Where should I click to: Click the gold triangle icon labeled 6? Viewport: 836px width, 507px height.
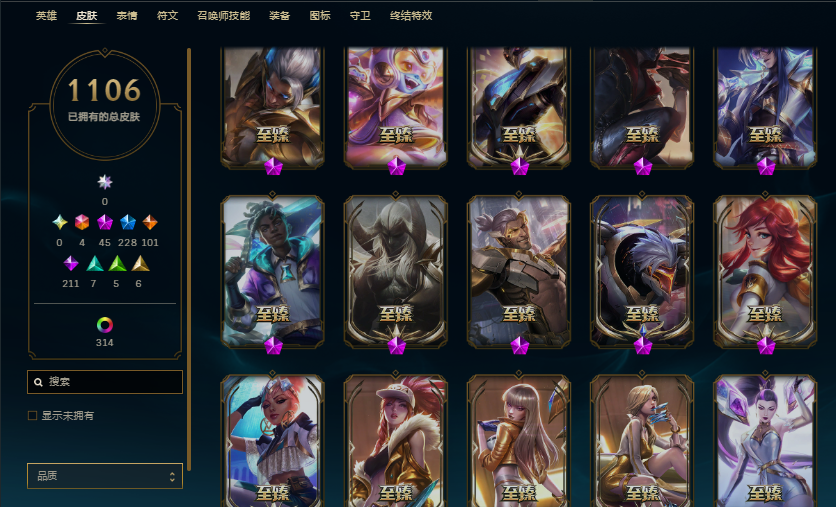pos(140,263)
